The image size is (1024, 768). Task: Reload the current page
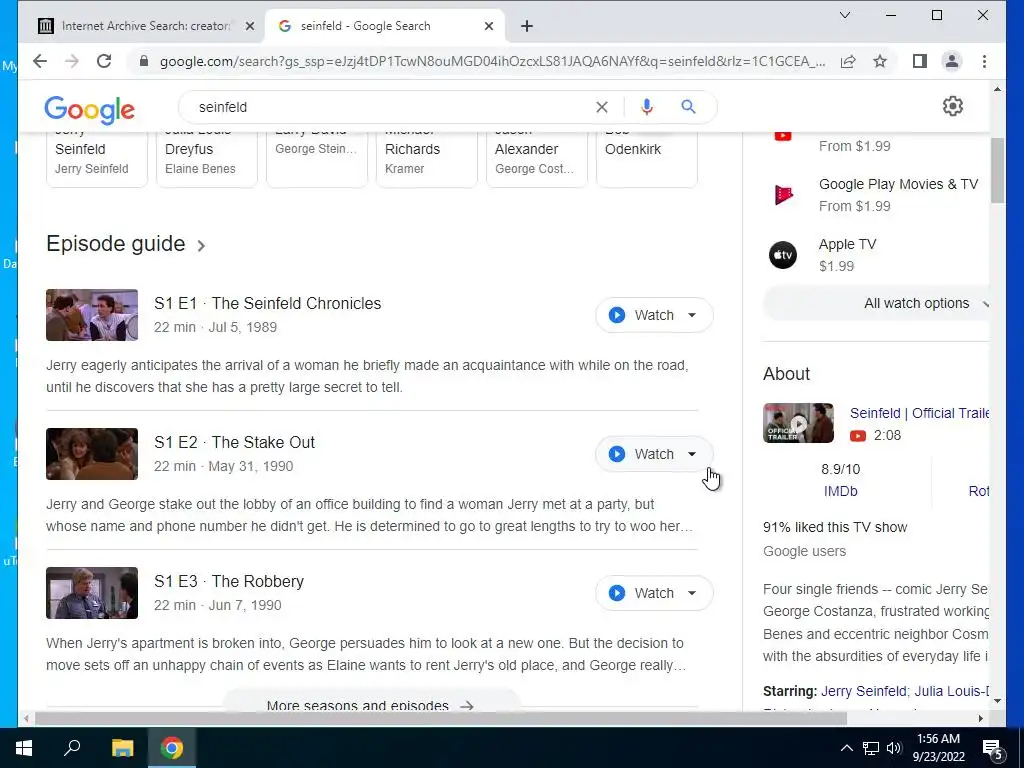tap(104, 61)
